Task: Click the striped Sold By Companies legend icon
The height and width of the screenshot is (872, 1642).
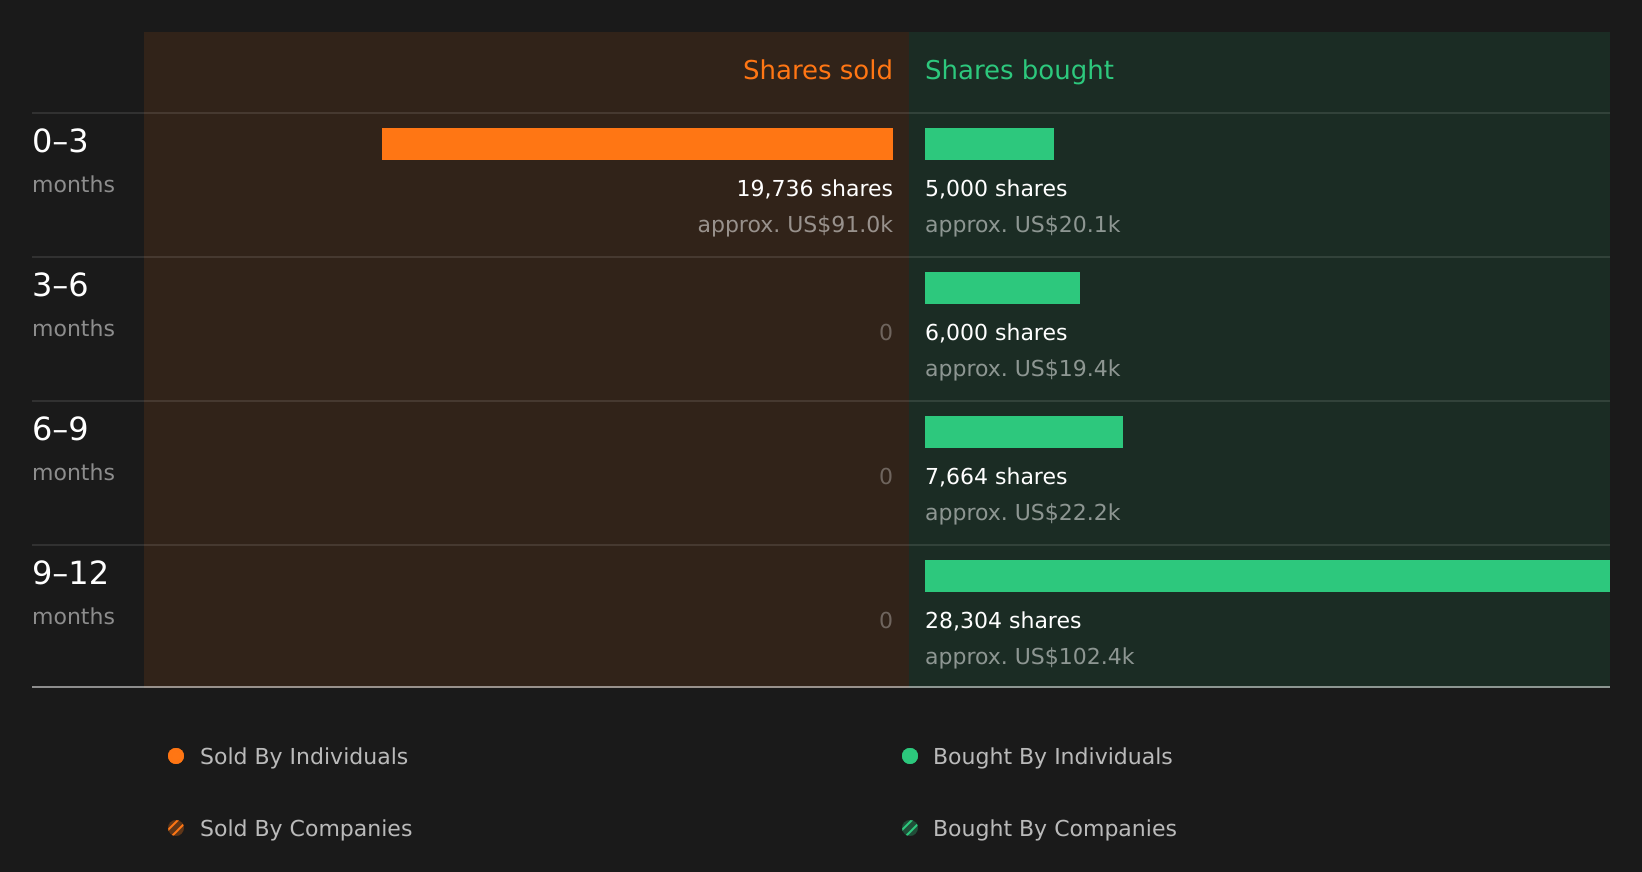Action: coord(176,828)
